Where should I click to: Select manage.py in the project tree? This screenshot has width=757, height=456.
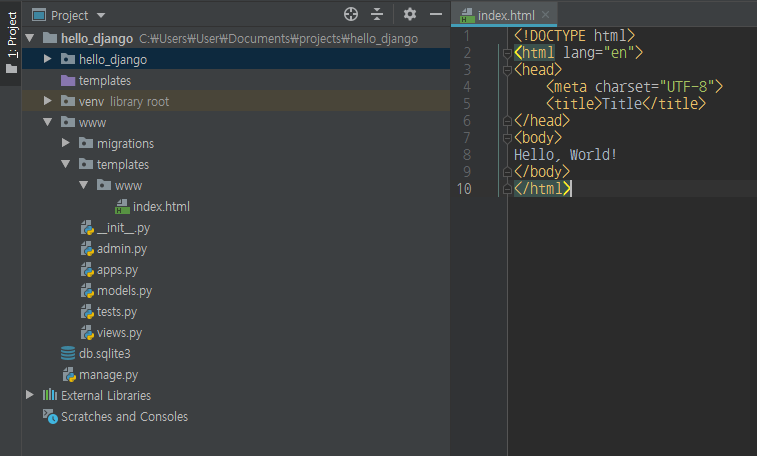click(x=109, y=375)
